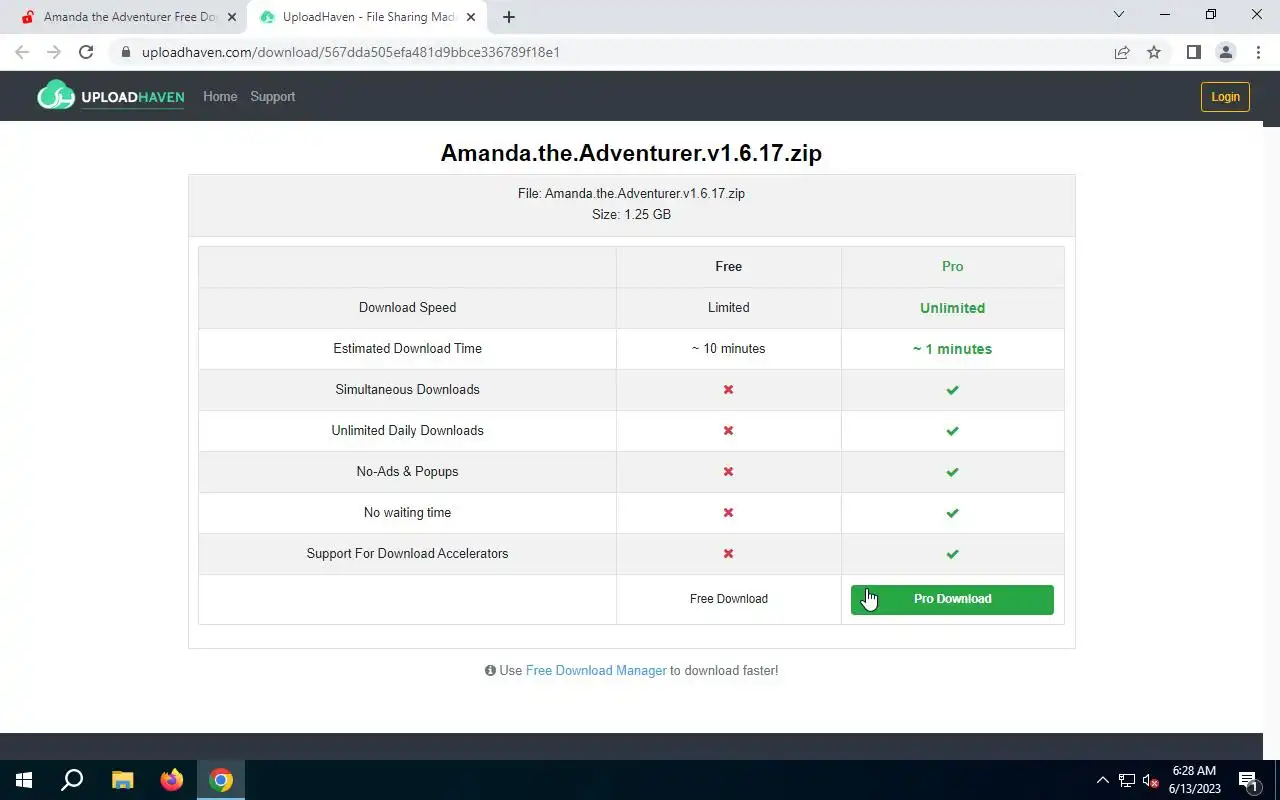Click the Unlimited Daily Downloads red cross
This screenshot has height=800, width=1280.
[728, 431]
